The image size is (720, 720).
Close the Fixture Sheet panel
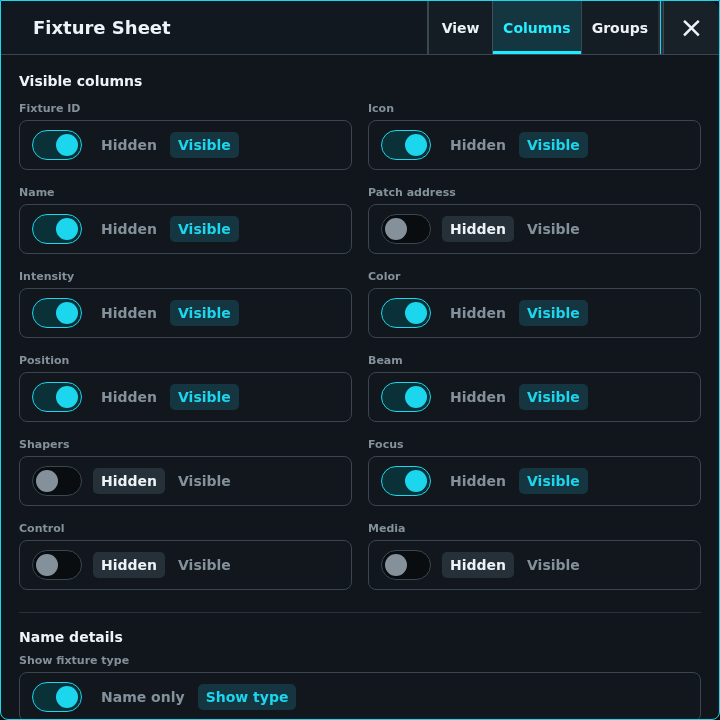pyautogui.click(x=691, y=28)
